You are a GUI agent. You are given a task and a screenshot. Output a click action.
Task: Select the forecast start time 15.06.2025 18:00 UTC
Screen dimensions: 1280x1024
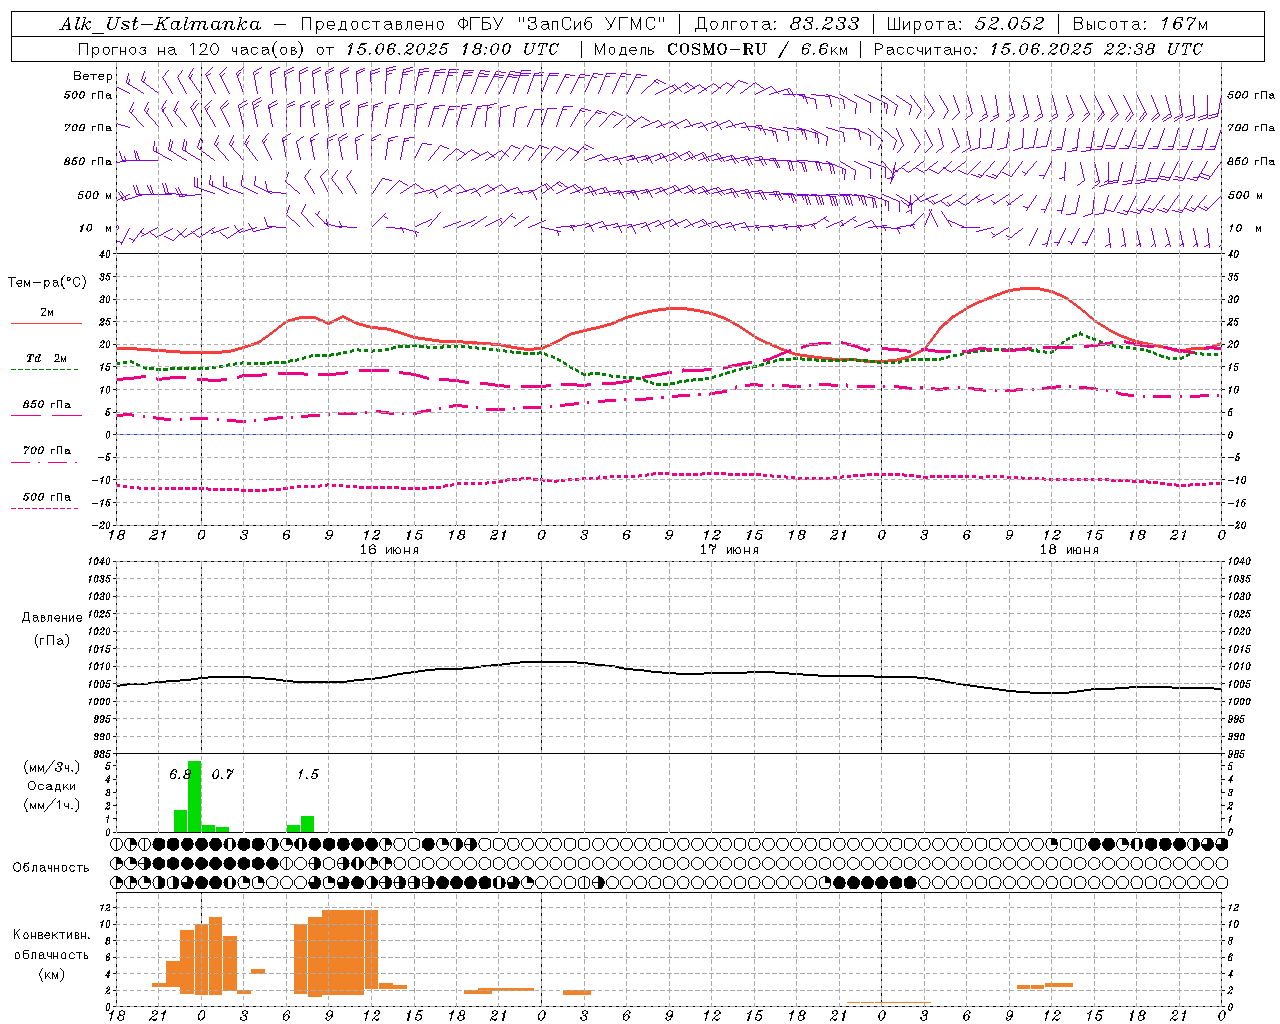pyautogui.click(x=452, y=49)
